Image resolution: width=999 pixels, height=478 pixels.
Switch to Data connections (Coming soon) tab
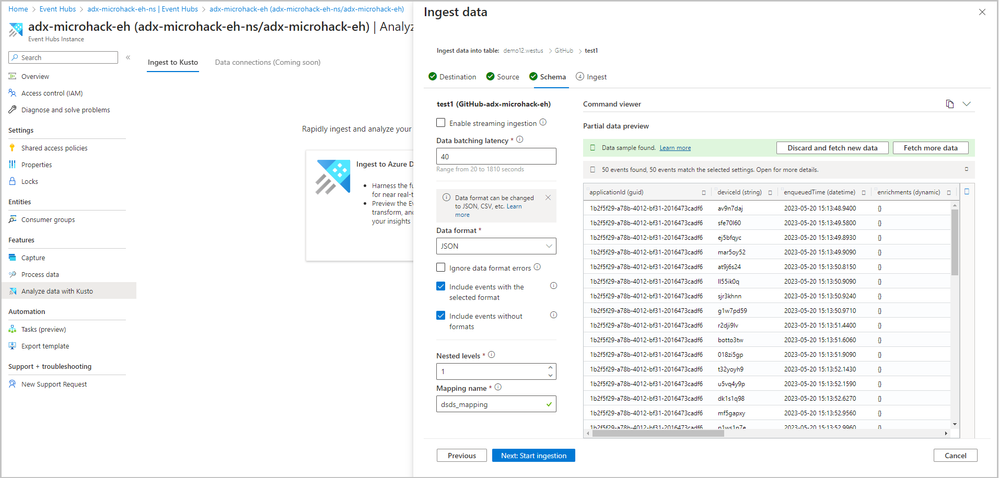tap(268, 62)
